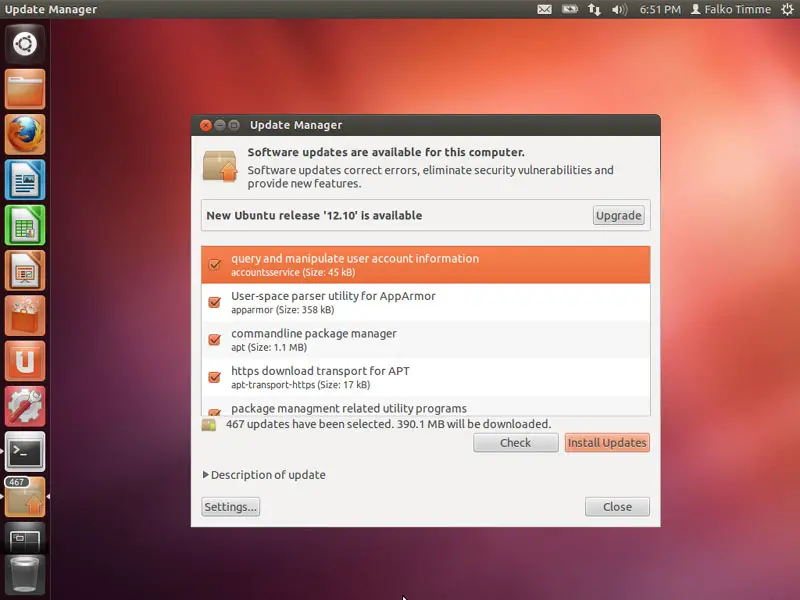Open the Falko Timme user menu
The width and height of the screenshot is (800, 600).
pos(731,9)
